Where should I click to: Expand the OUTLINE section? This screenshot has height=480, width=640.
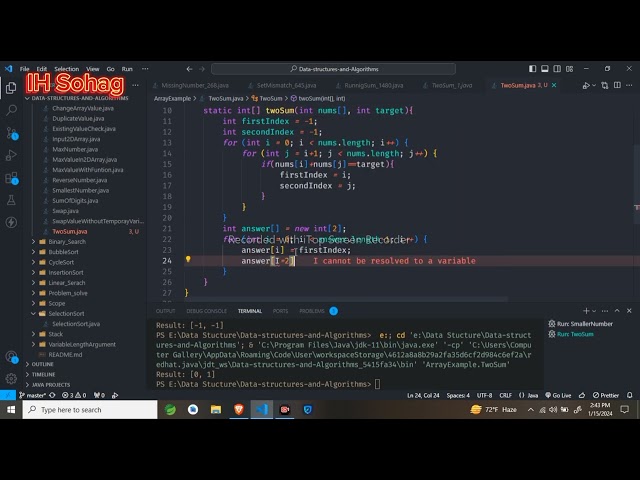click(42, 364)
